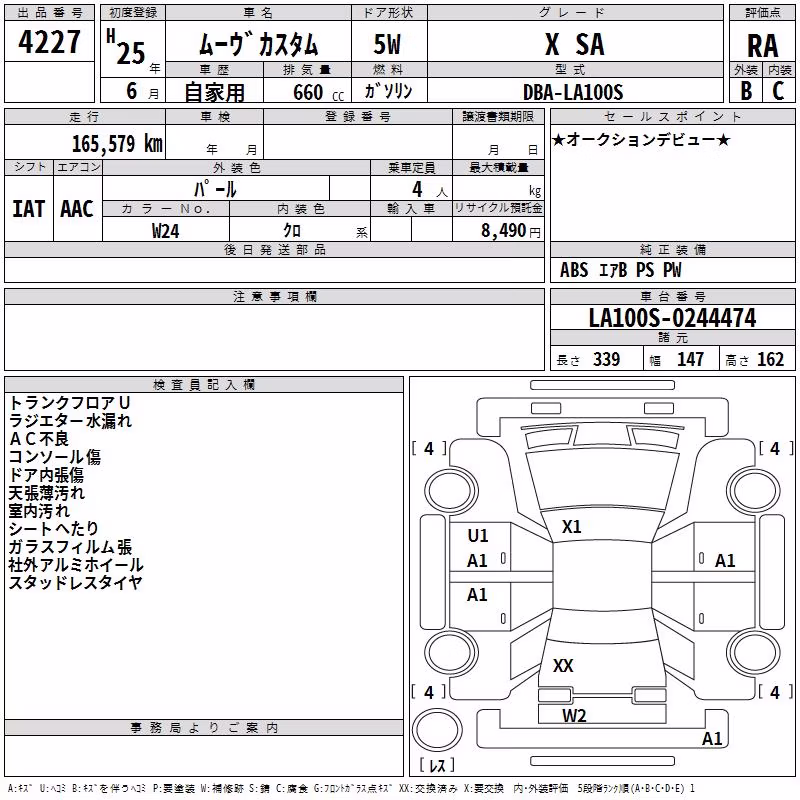Click the width value 147
The height and width of the screenshot is (800, 800).
point(690,359)
